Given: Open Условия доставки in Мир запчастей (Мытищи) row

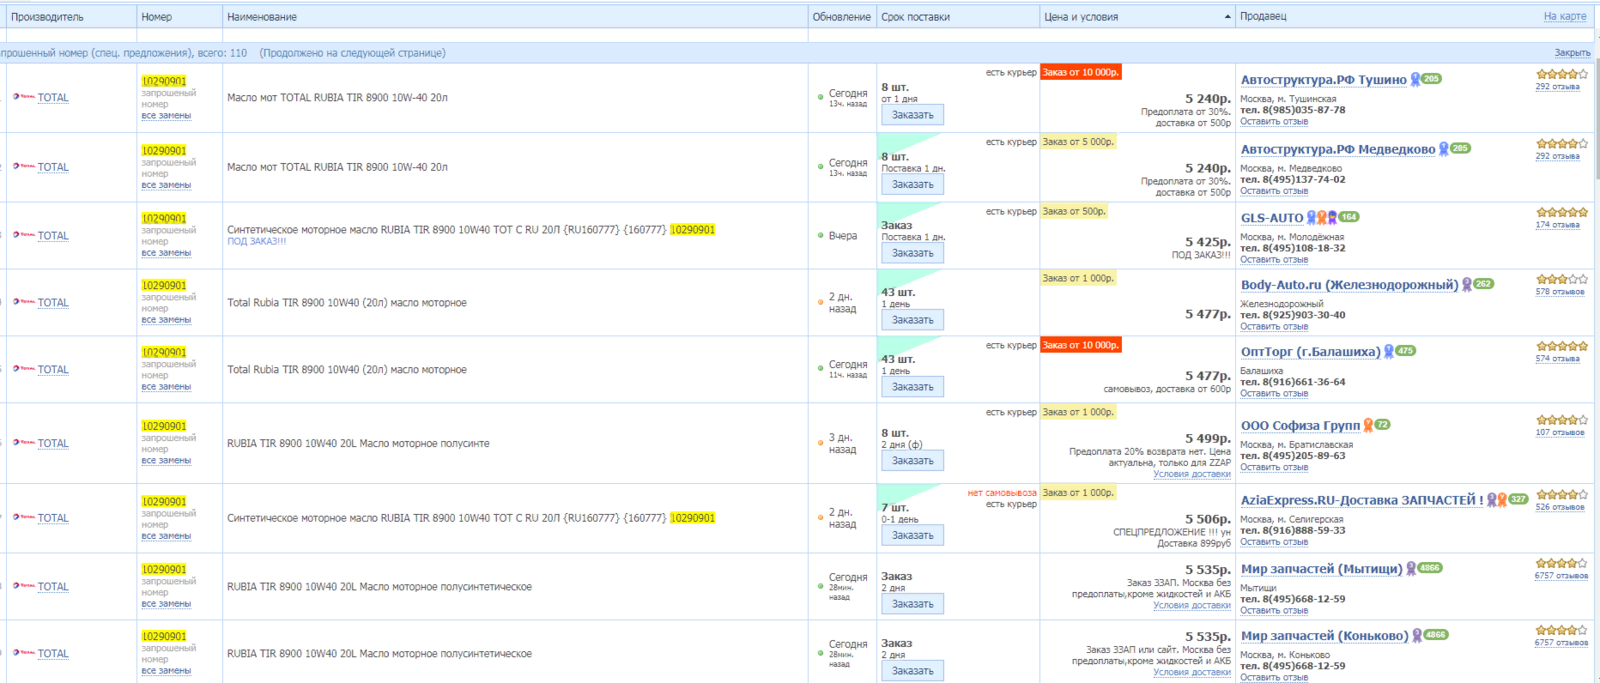Looking at the screenshot, I should (1192, 606).
